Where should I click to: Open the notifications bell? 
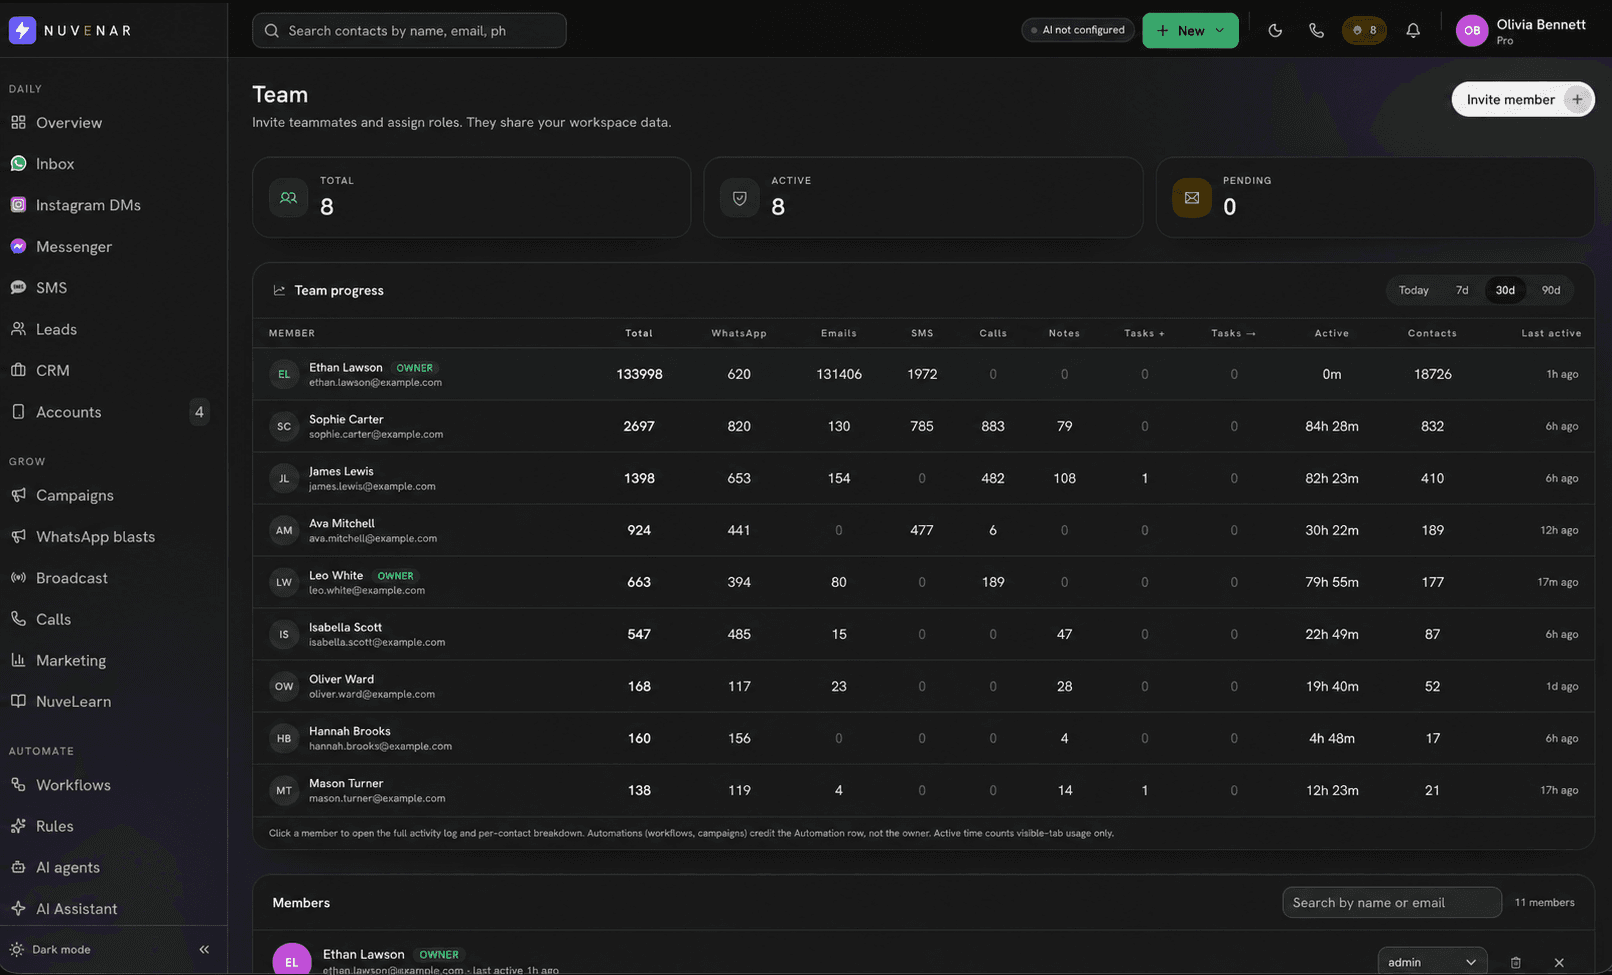[1413, 30]
